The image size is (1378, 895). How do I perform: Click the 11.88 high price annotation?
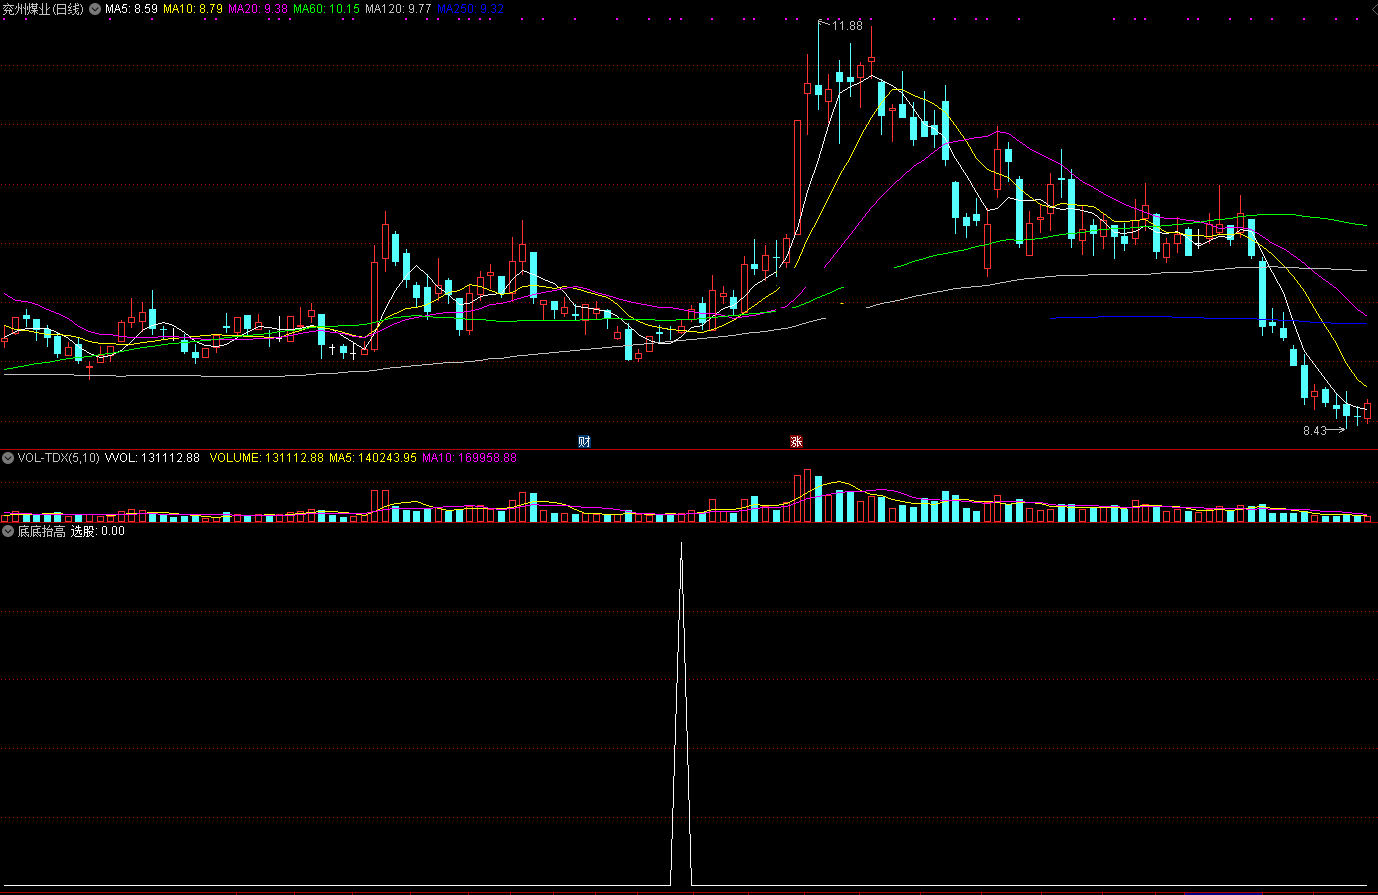tap(847, 26)
